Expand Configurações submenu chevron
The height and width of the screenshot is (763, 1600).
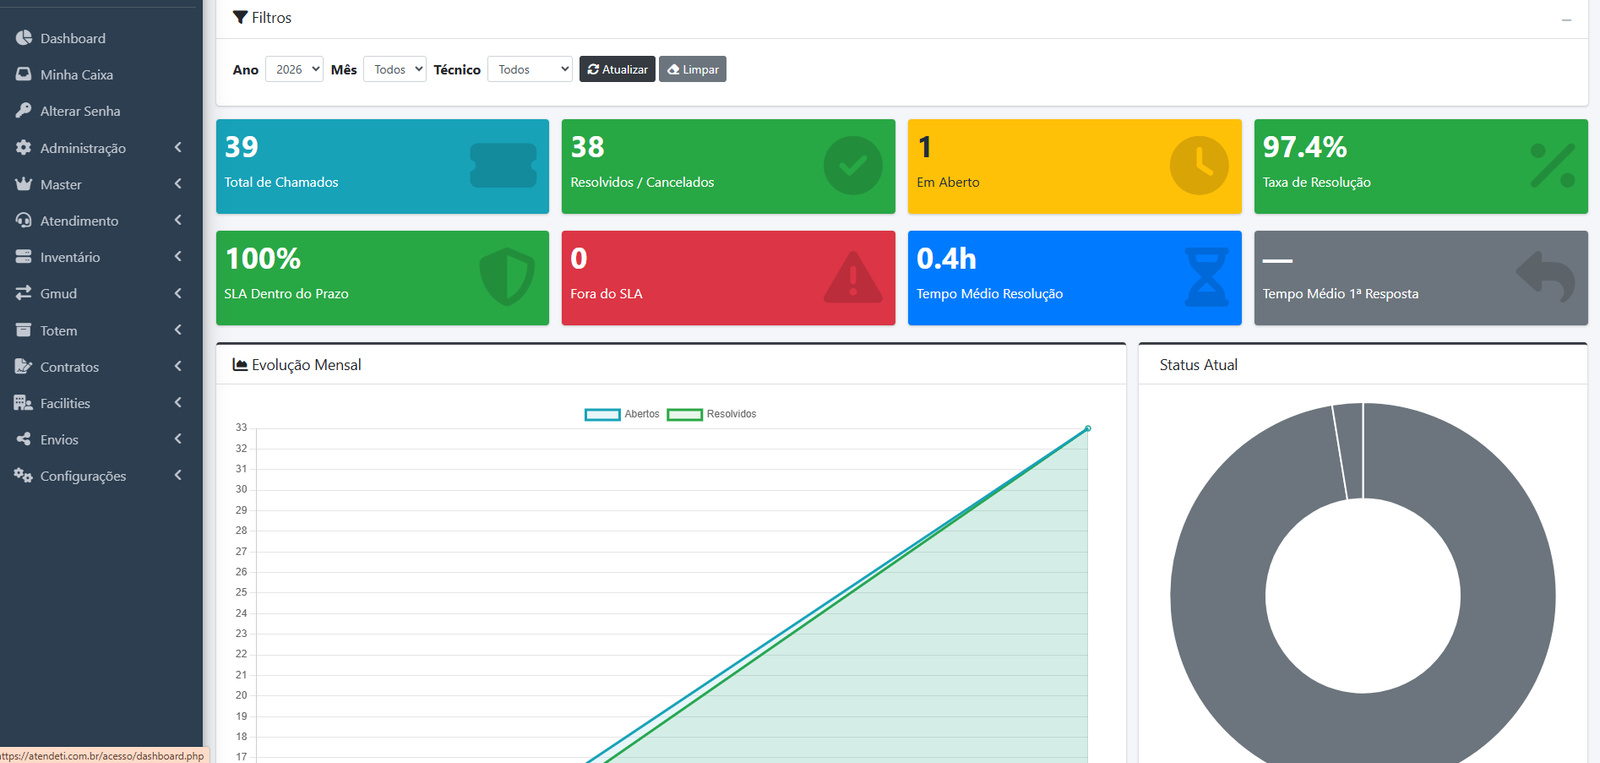(x=178, y=476)
